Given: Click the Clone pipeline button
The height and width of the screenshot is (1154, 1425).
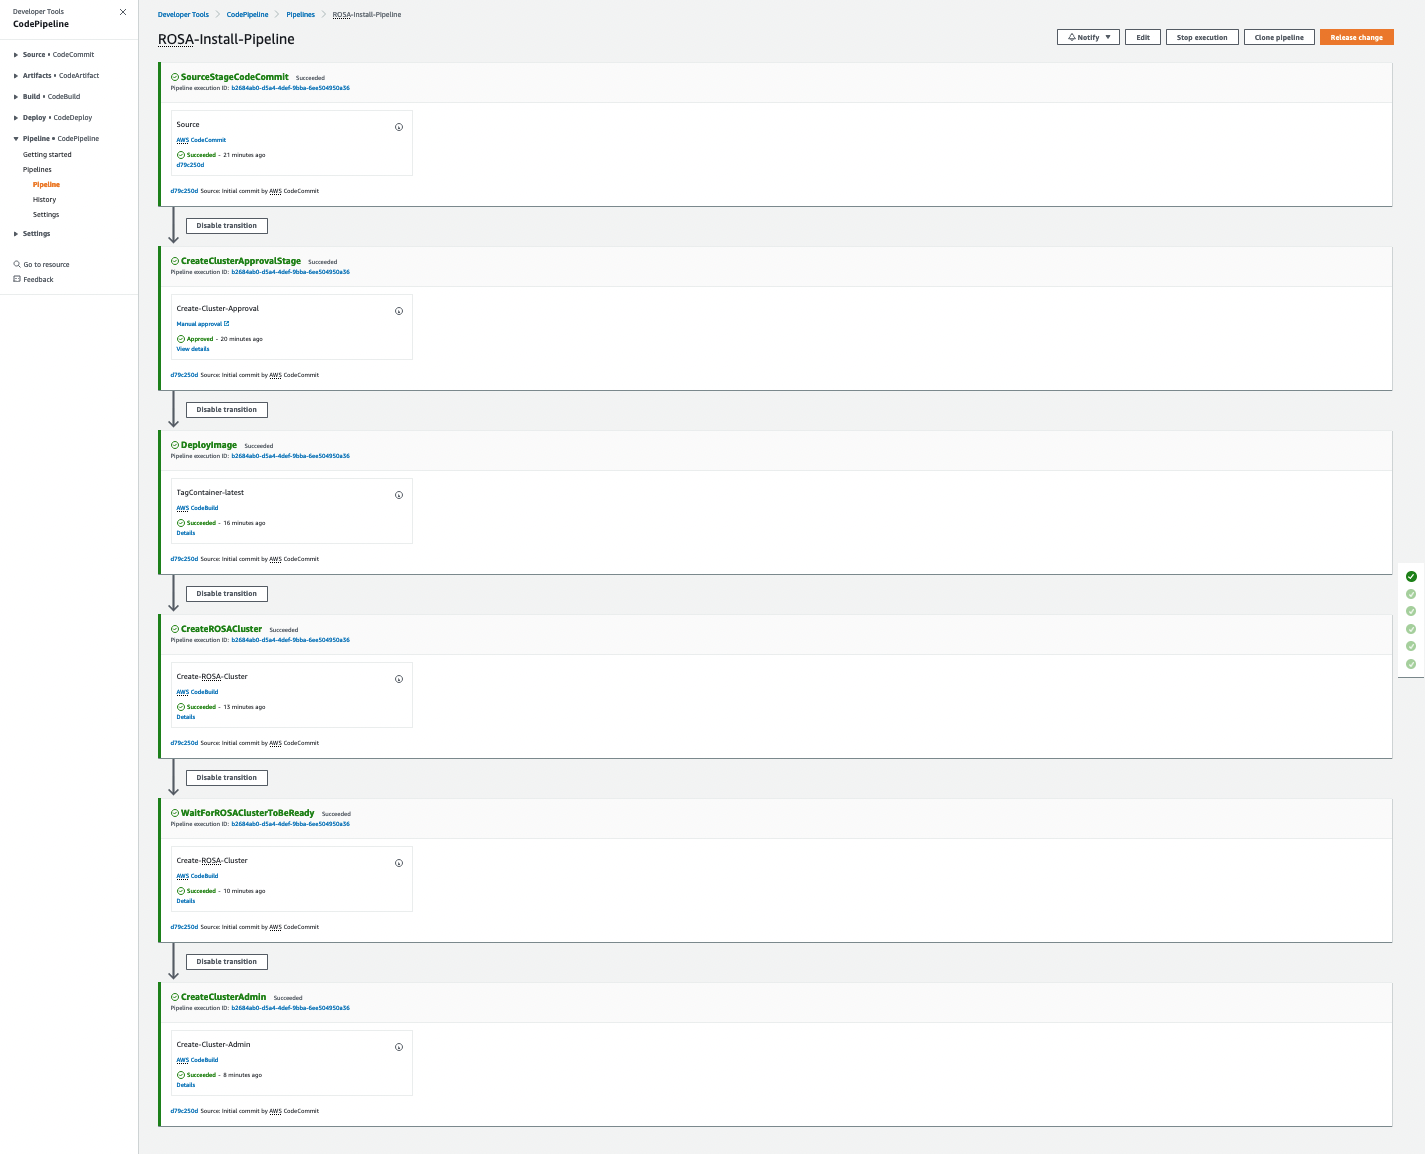Looking at the screenshot, I should (1279, 37).
